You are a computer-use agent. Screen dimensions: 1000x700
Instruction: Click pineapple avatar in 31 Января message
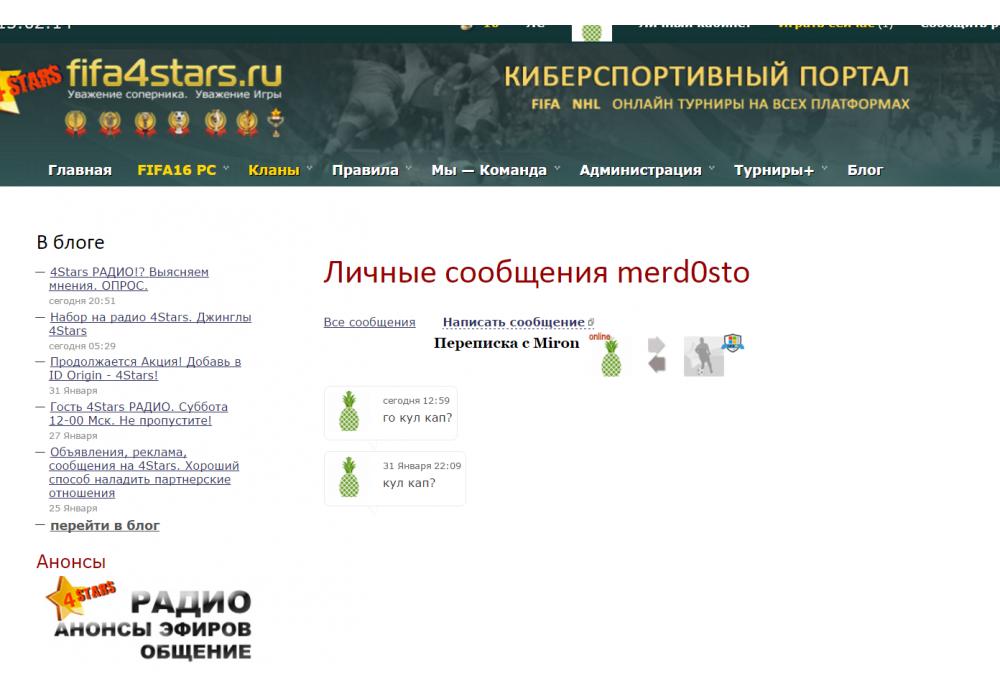click(x=348, y=477)
